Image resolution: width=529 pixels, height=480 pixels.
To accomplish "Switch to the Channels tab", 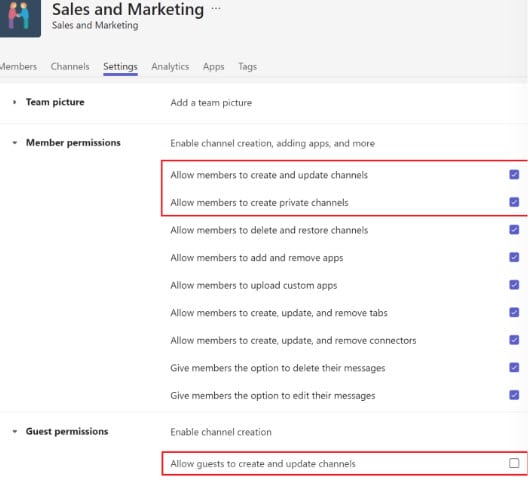I will click(x=70, y=66).
